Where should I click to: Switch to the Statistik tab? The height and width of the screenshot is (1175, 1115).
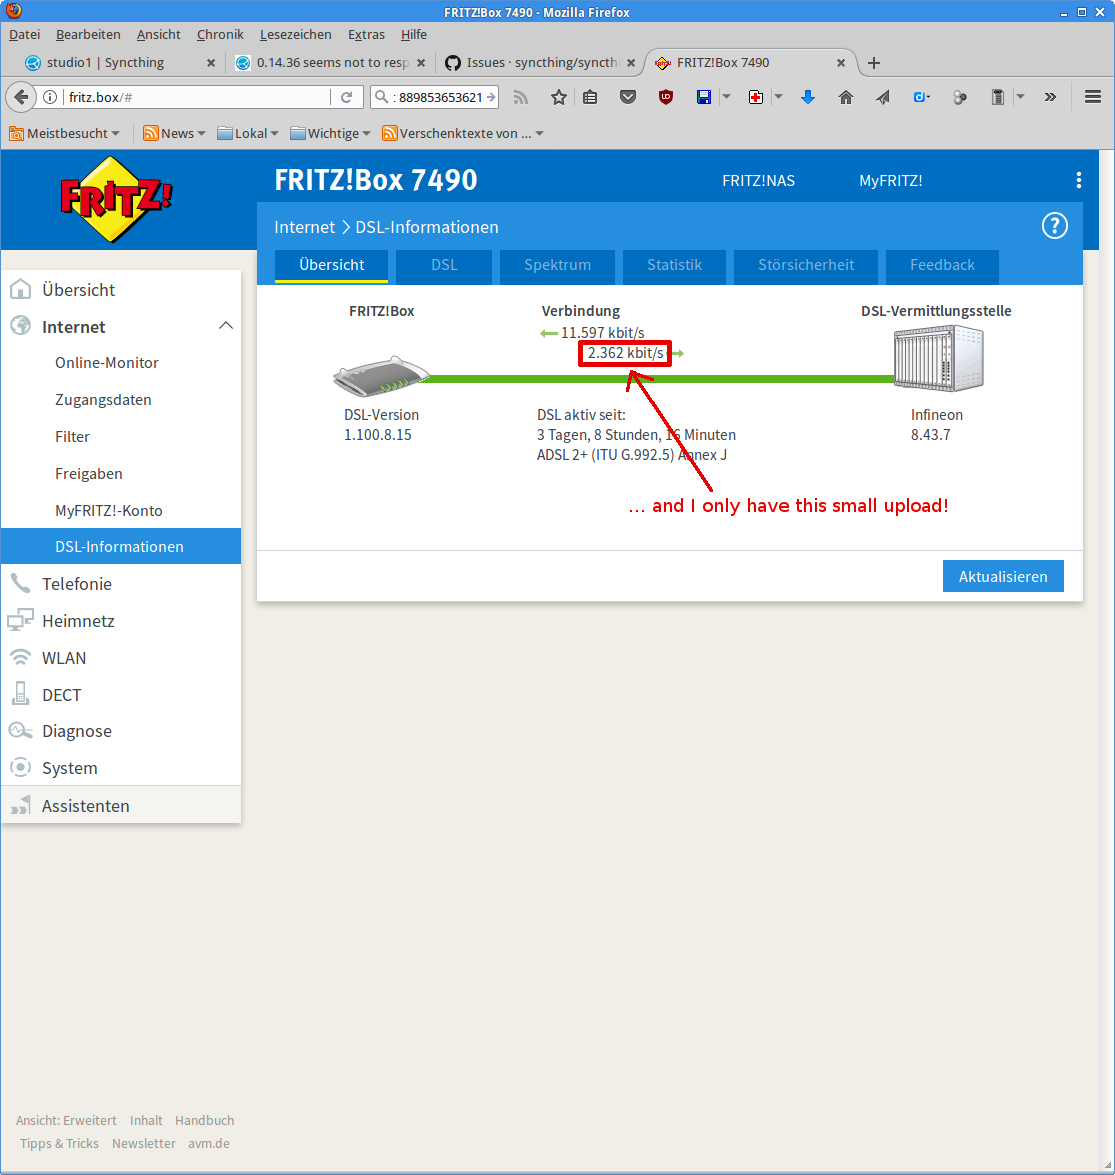pyautogui.click(x=674, y=265)
